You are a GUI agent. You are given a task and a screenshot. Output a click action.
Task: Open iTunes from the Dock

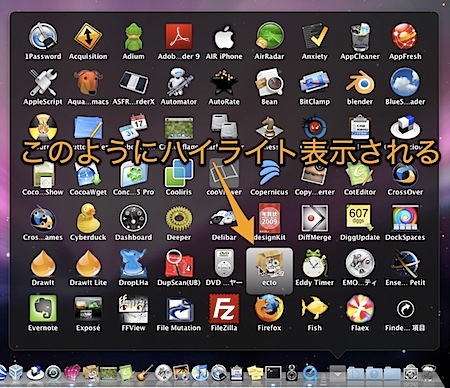tap(200, 373)
